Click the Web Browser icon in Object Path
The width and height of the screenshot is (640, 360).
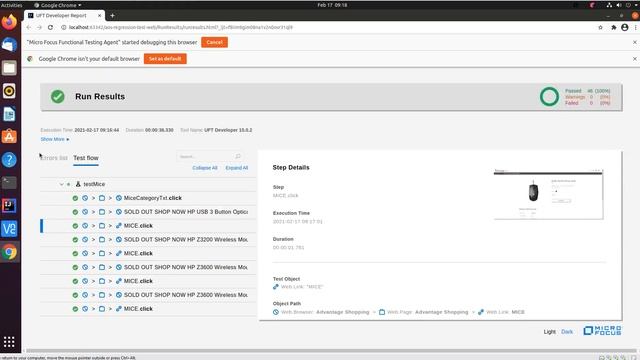[276, 312]
